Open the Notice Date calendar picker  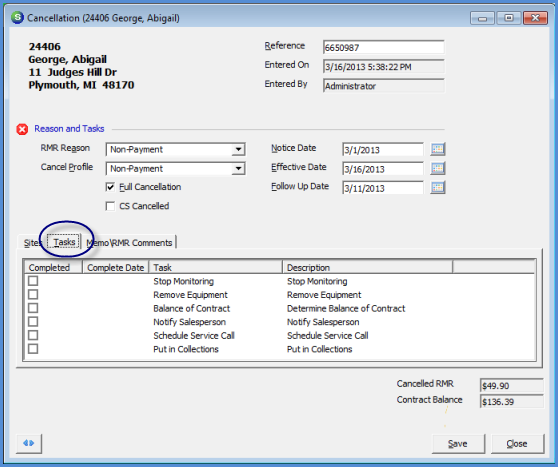pyautogui.click(x=438, y=149)
